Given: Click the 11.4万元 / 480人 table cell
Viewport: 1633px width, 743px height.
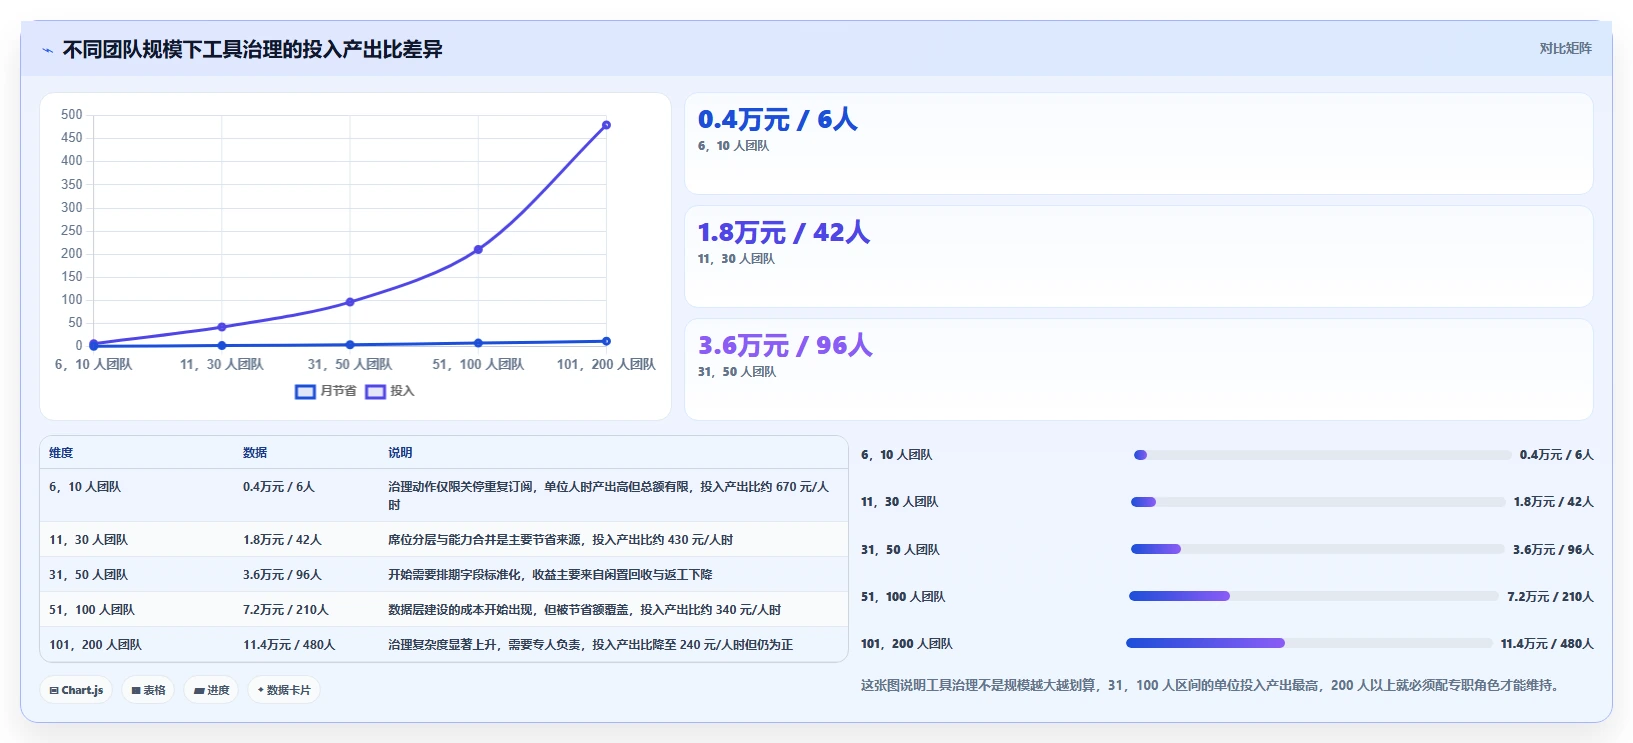Looking at the screenshot, I should (x=289, y=645).
